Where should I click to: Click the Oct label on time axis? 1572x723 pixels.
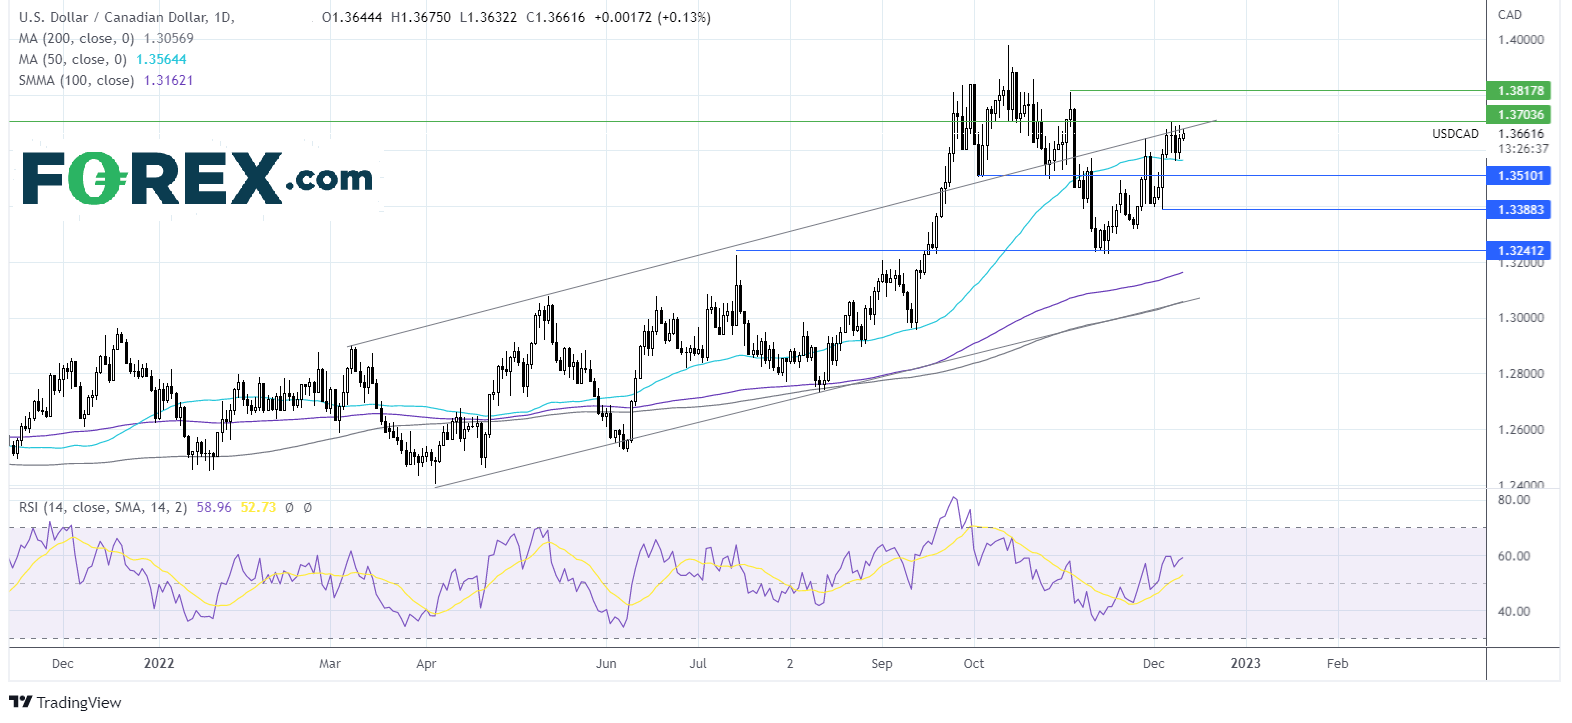pos(974,663)
